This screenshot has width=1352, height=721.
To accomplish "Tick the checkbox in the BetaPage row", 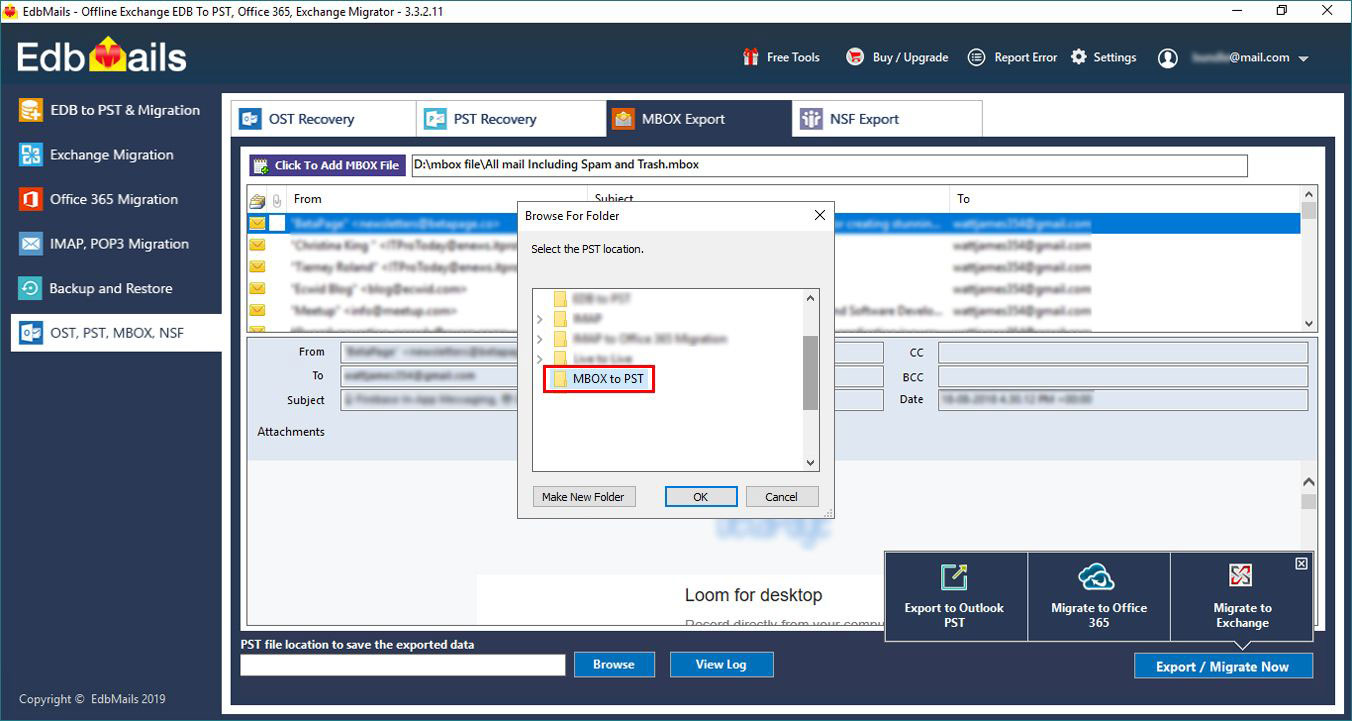I will click(x=277, y=224).
